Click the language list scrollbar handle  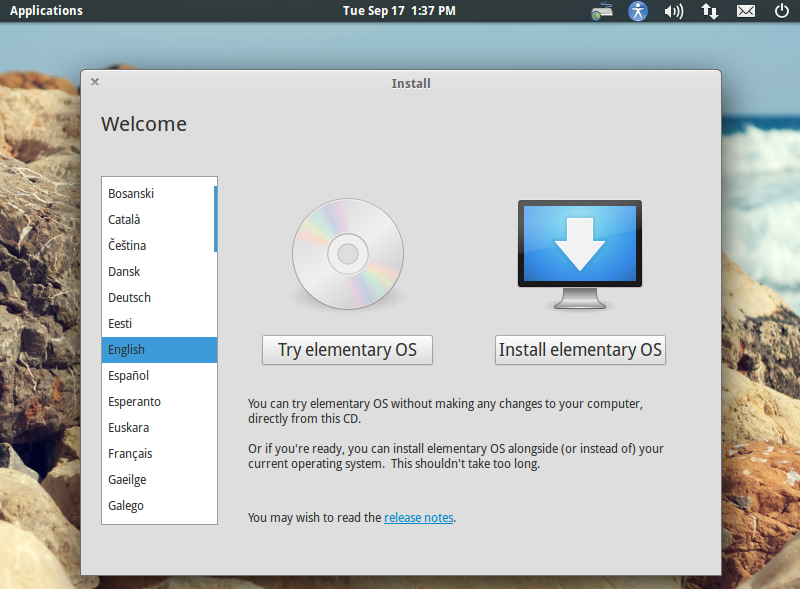(215, 219)
